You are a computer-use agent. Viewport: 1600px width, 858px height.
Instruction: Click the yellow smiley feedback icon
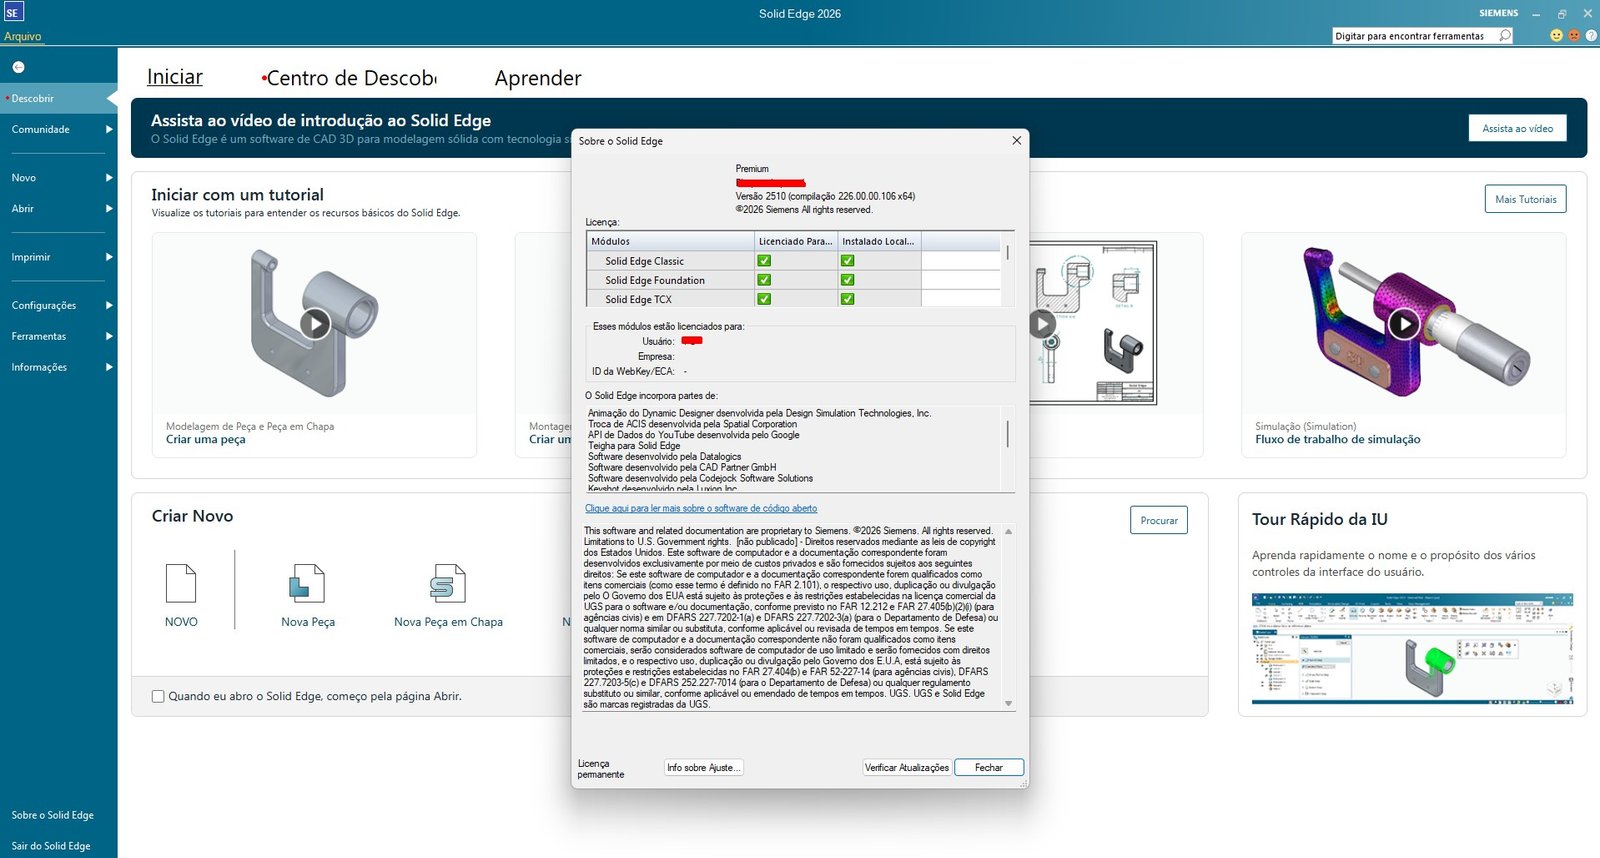(x=1556, y=35)
